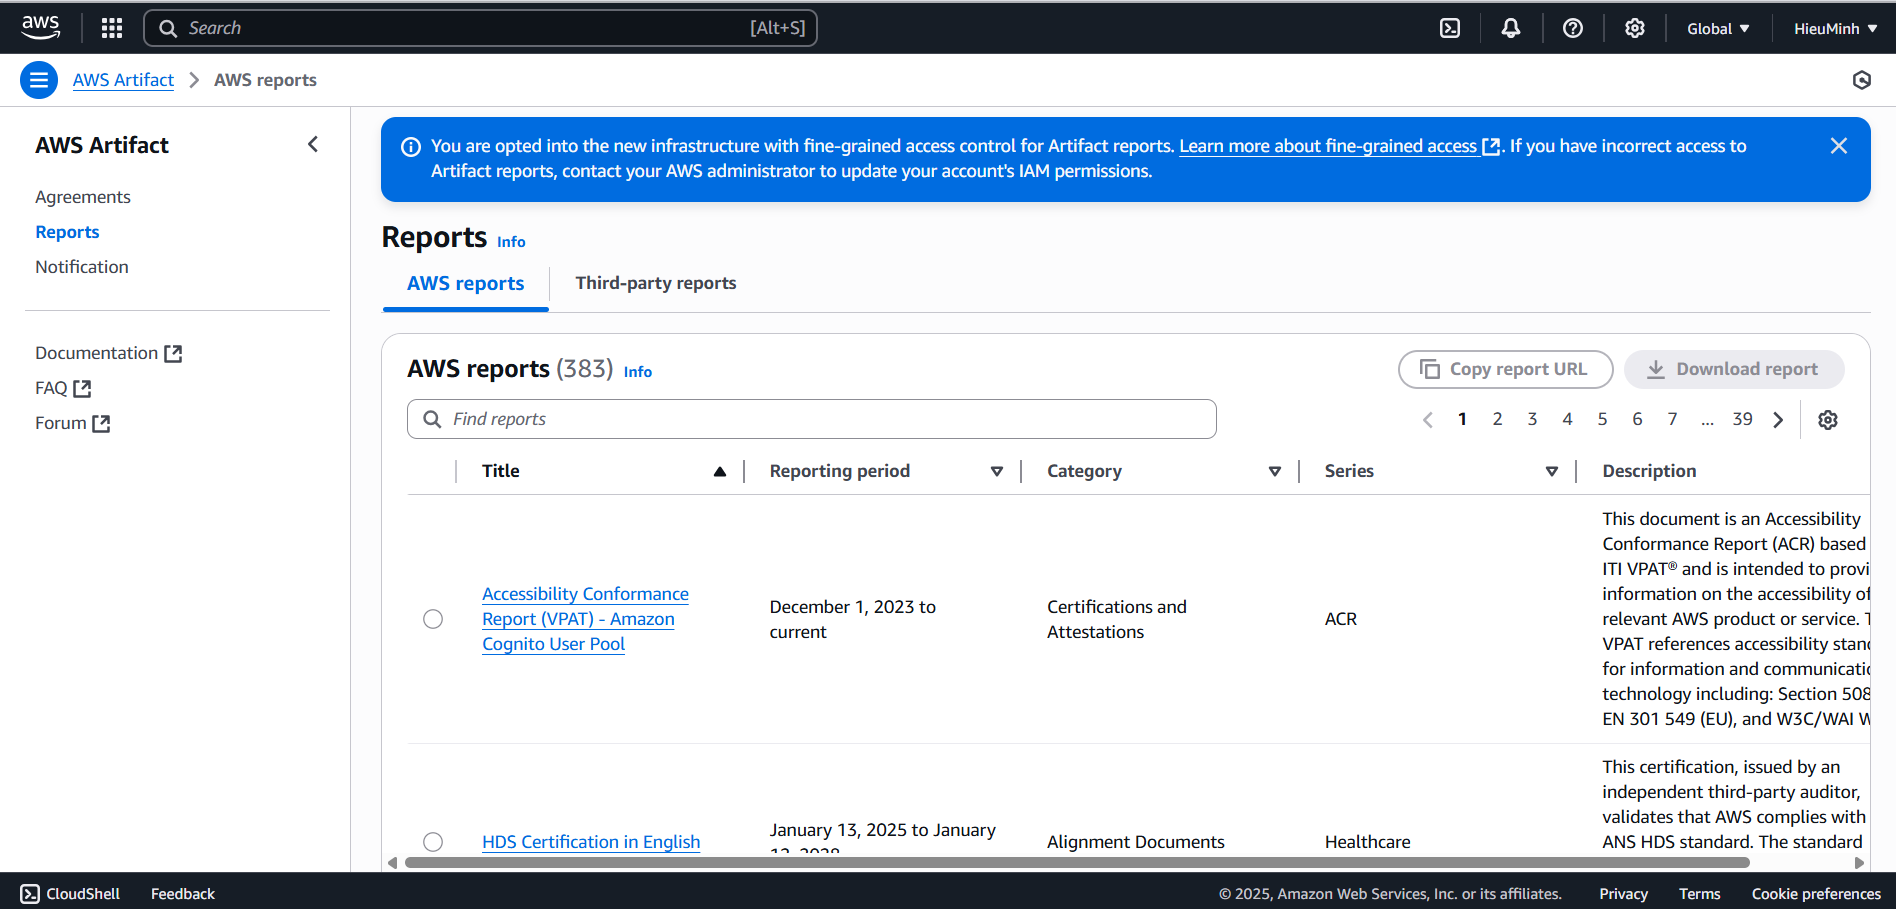Screen dimensions: 1896x909
Task: Select Reports in the sidebar
Action: coord(67,232)
